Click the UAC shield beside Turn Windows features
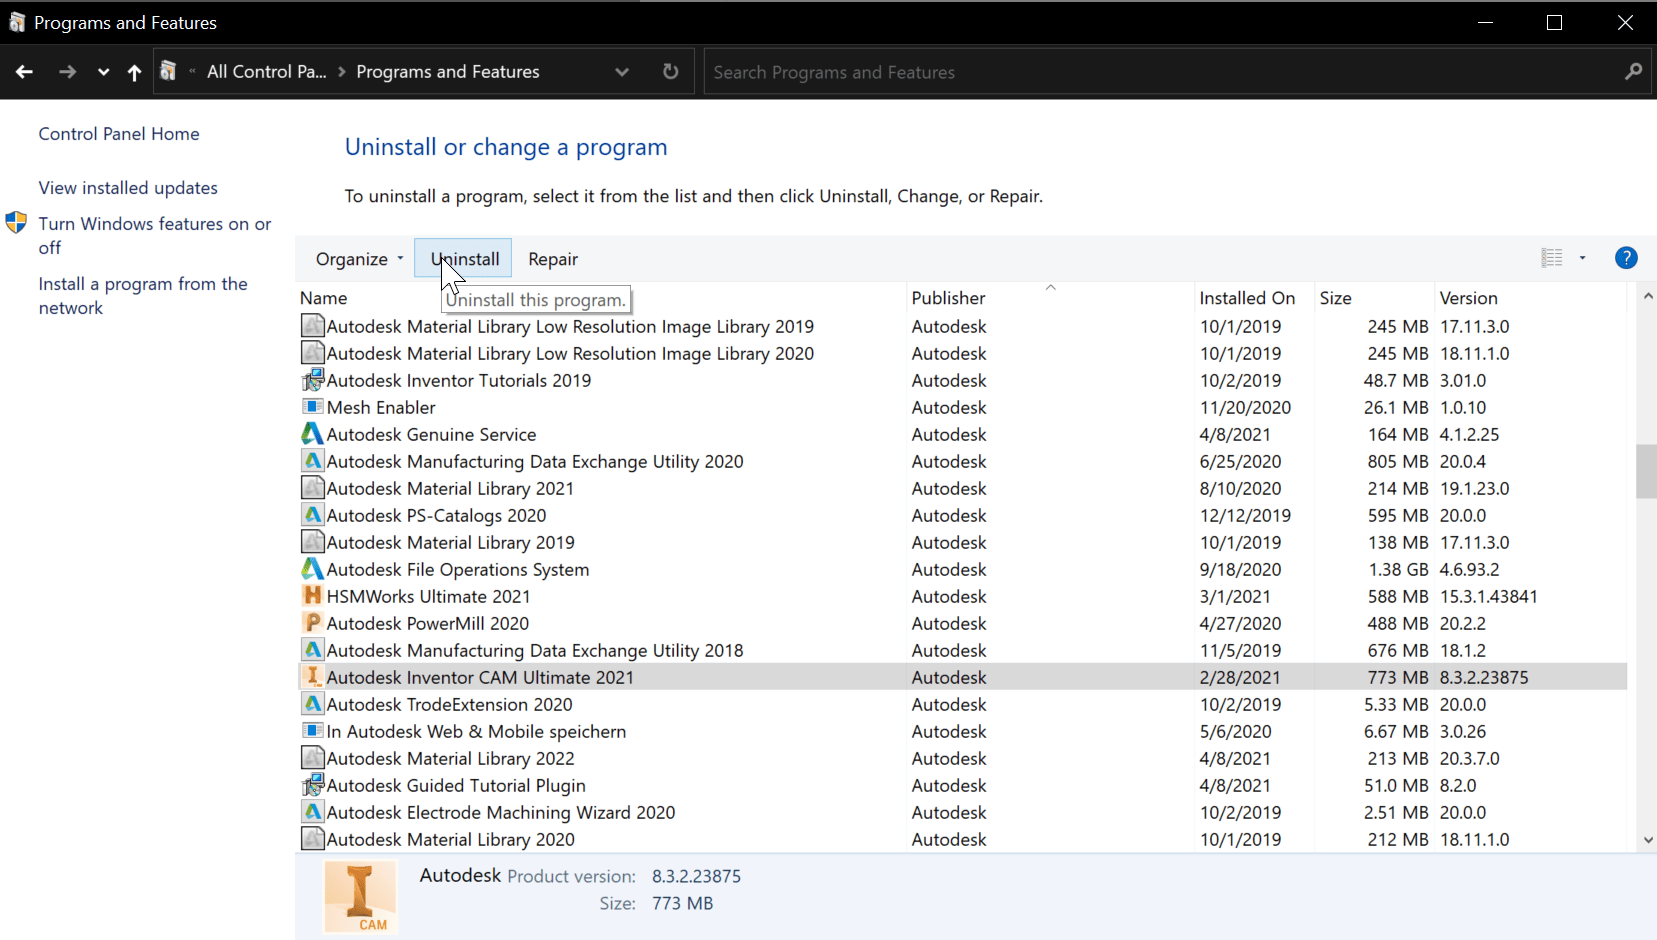The height and width of the screenshot is (940, 1657). tap(16, 224)
